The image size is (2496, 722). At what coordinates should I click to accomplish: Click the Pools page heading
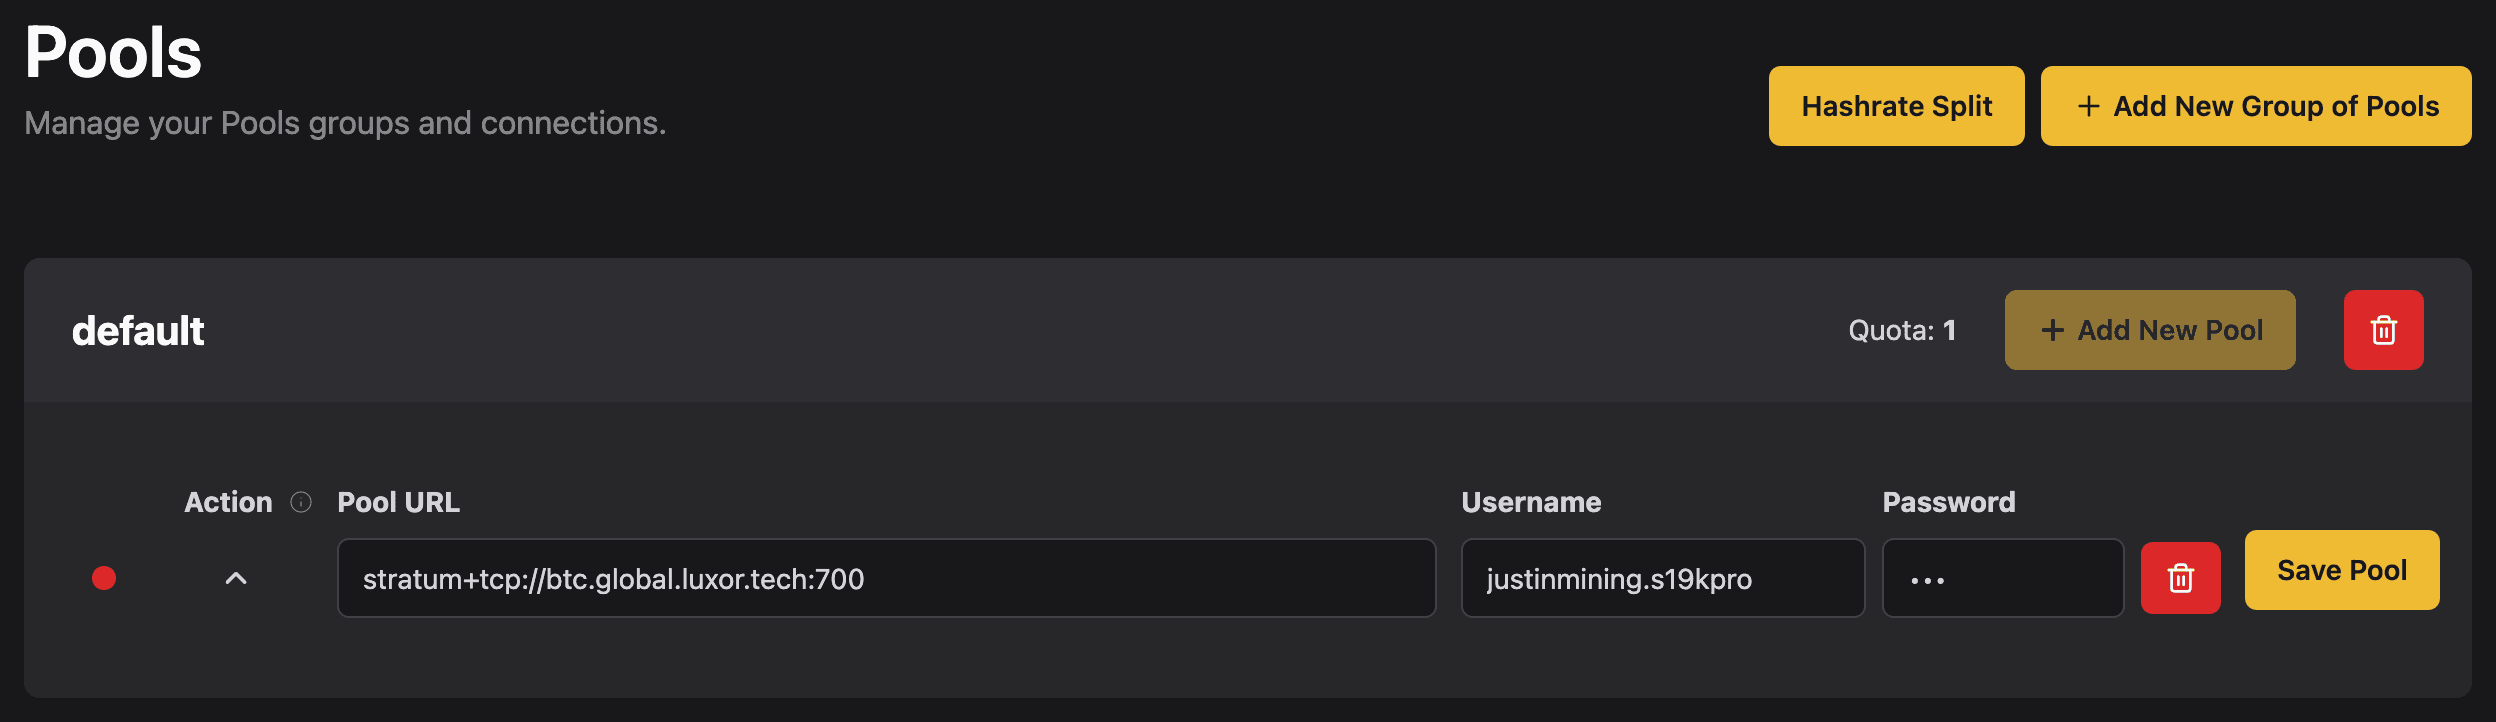tap(113, 52)
